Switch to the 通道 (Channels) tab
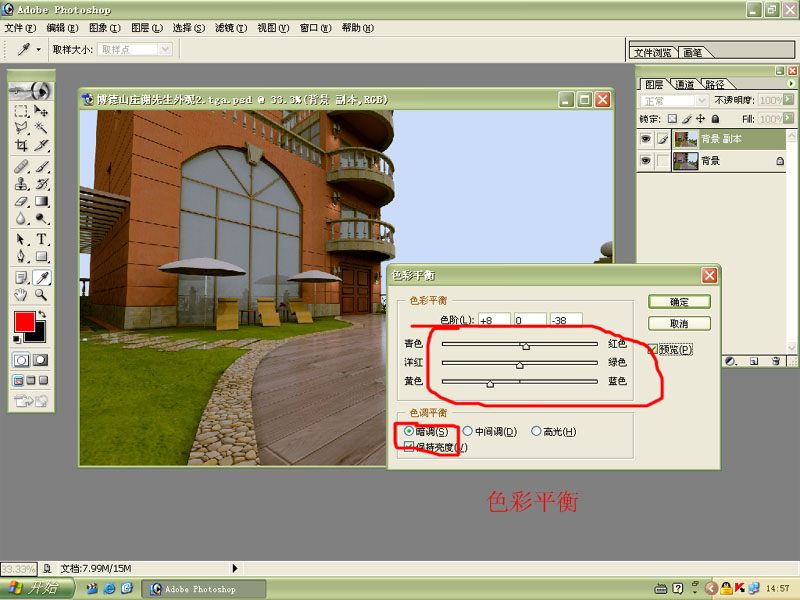This screenshot has width=800, height=600. (x=684, y=84)
